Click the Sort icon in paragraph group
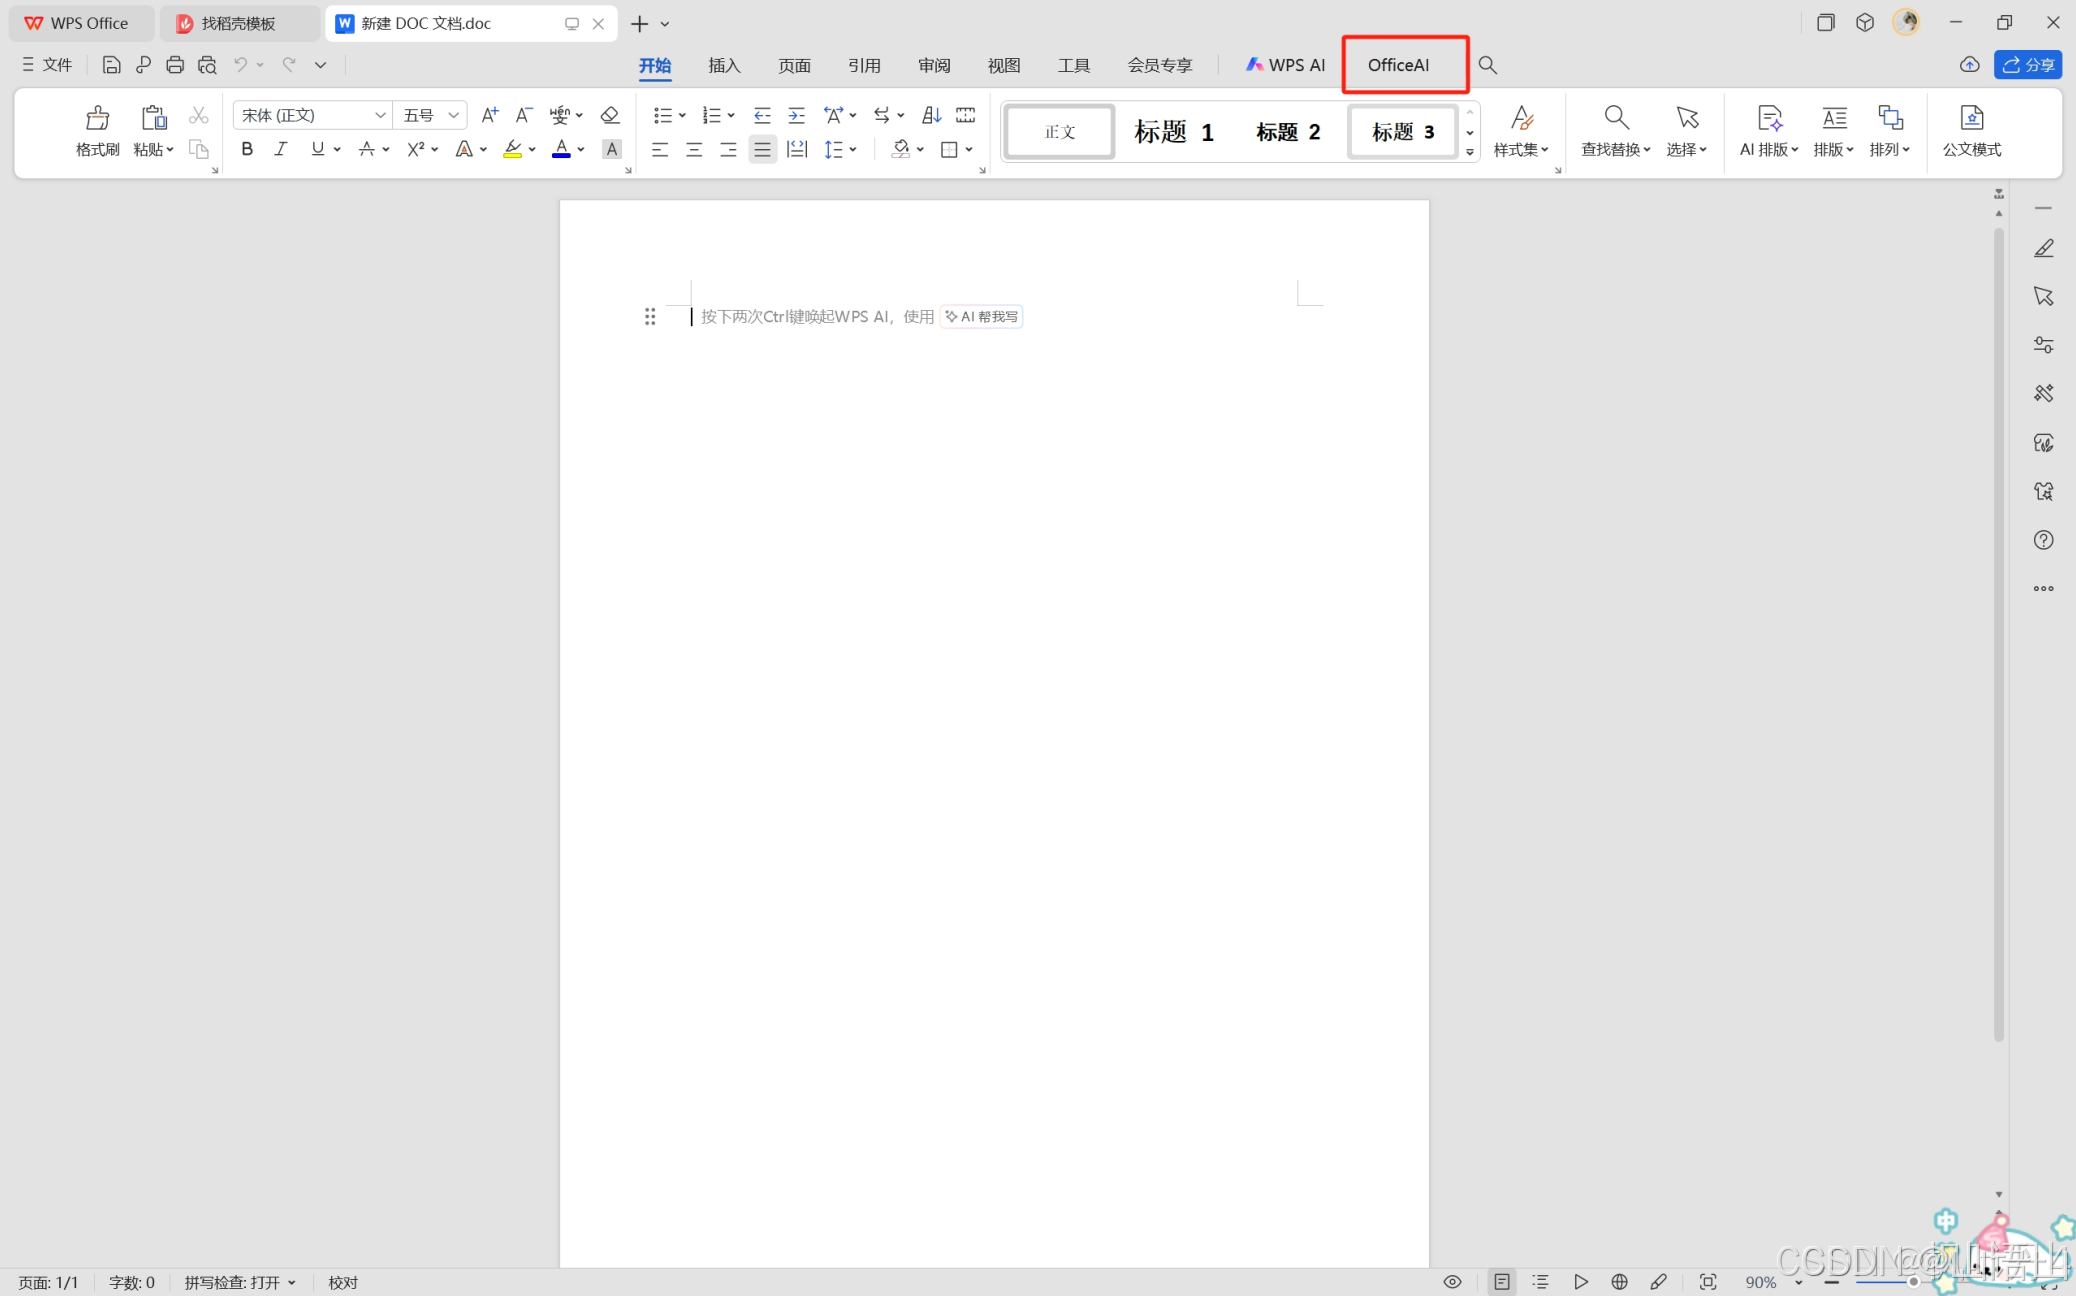 click(x=931, y=115)
